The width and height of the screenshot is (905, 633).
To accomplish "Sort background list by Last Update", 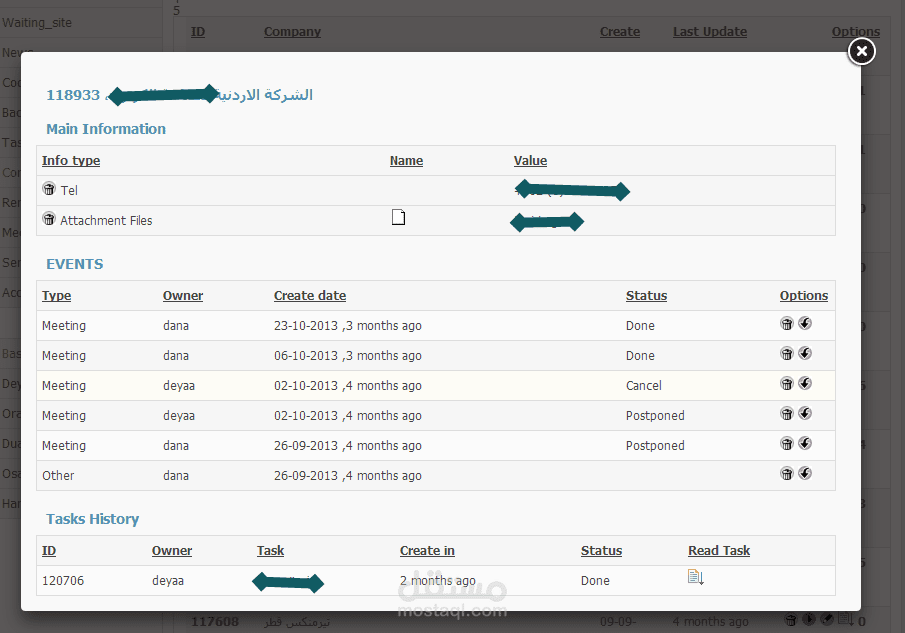I will click(710, 32).
